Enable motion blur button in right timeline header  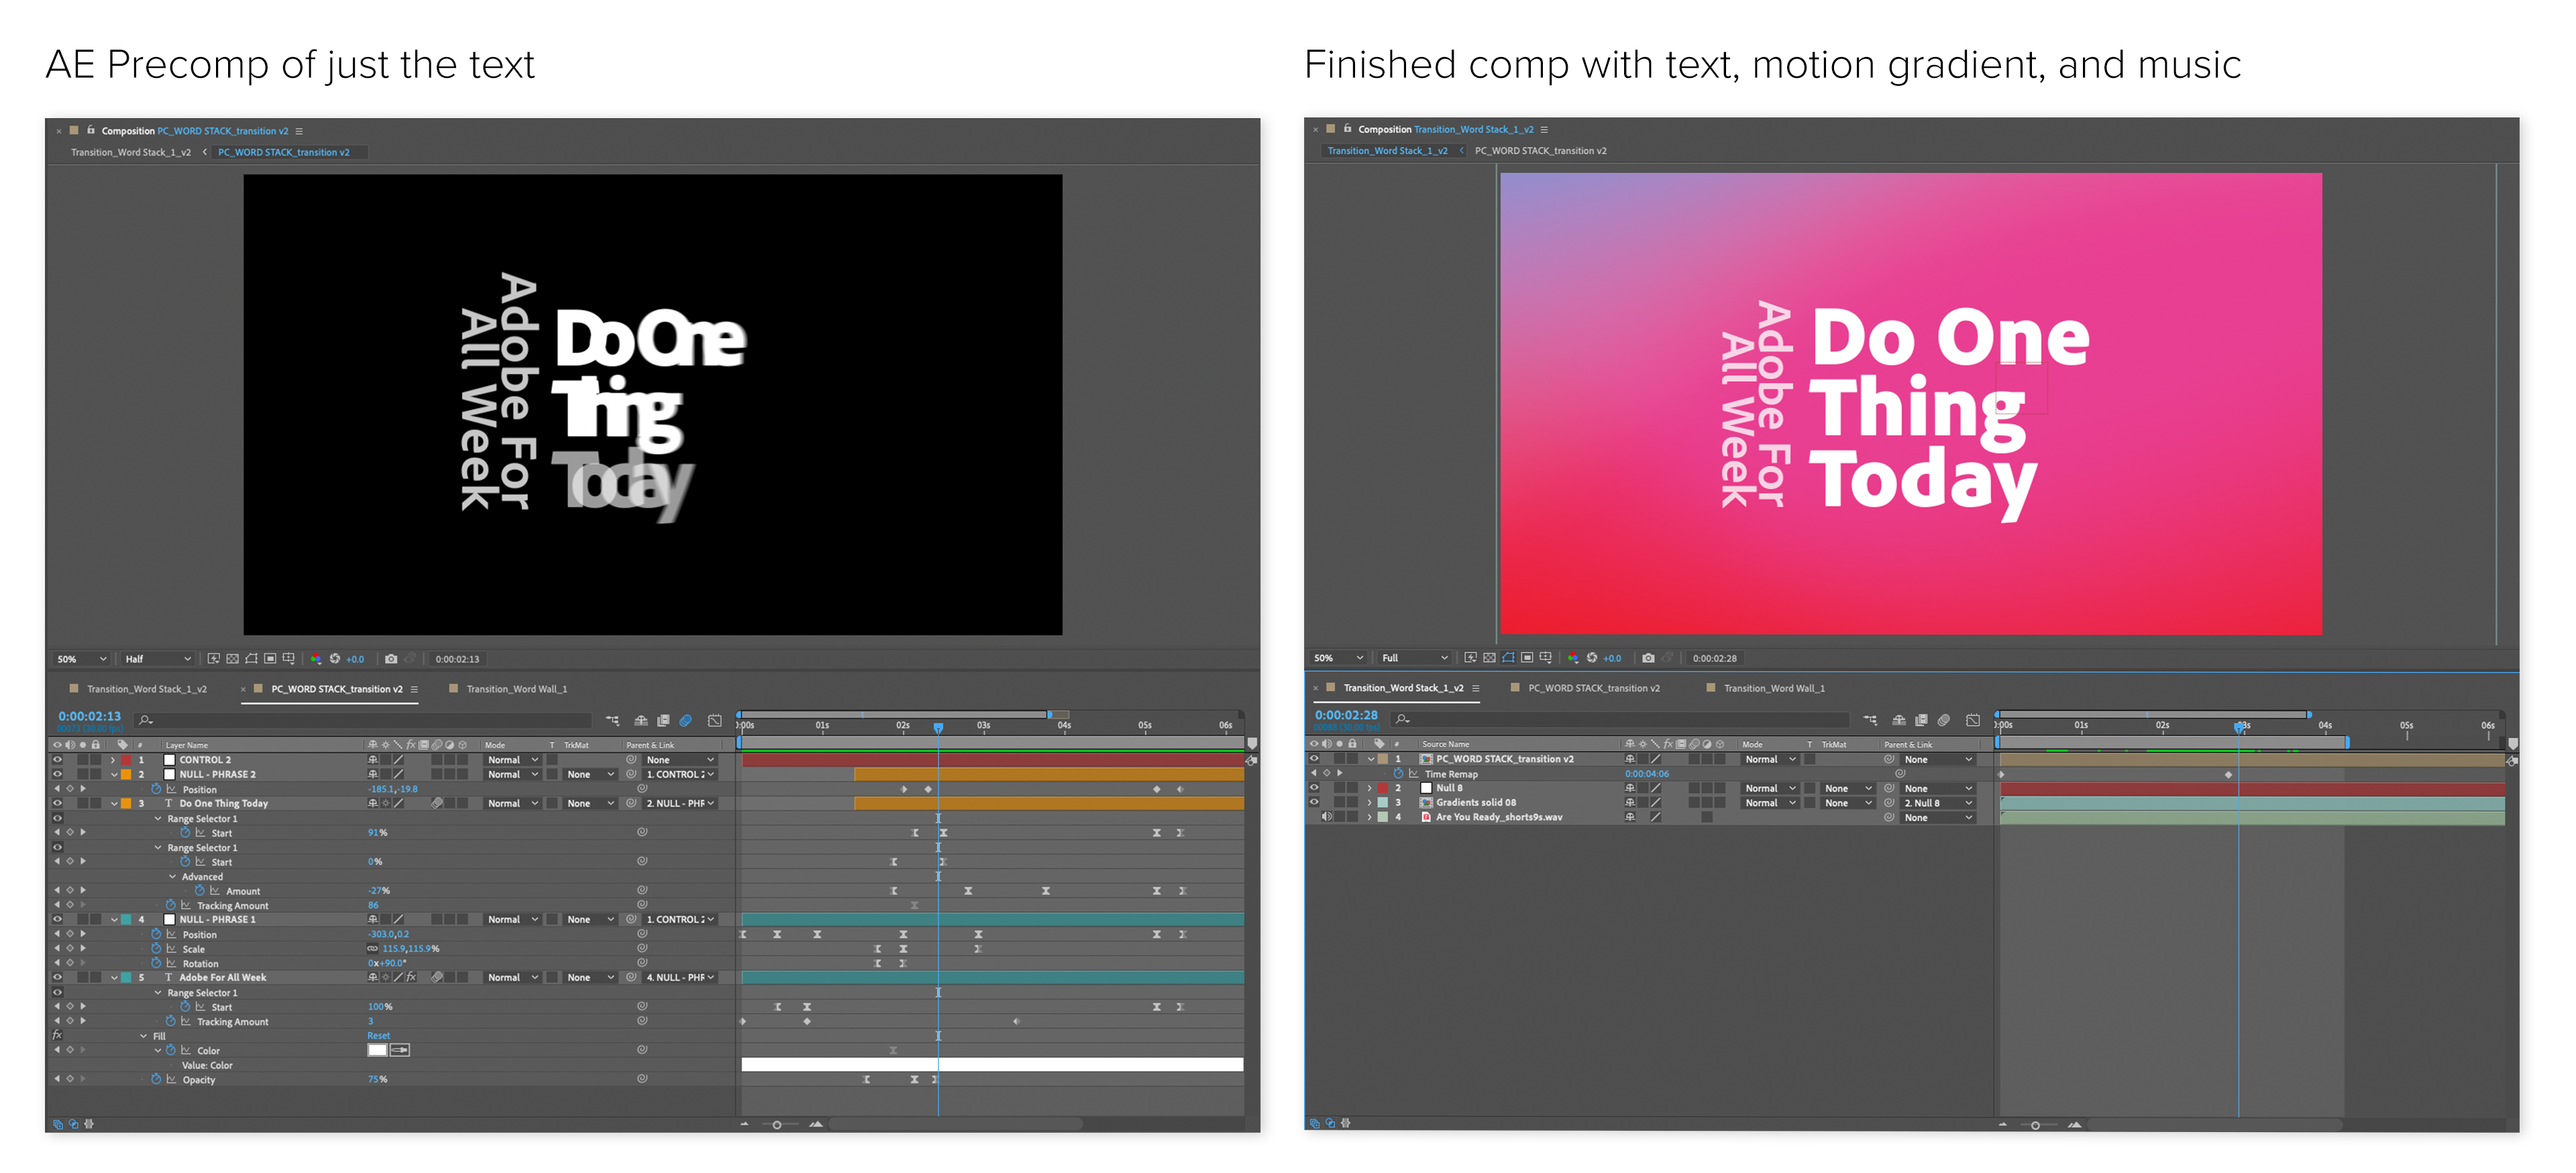[1944, 720]
